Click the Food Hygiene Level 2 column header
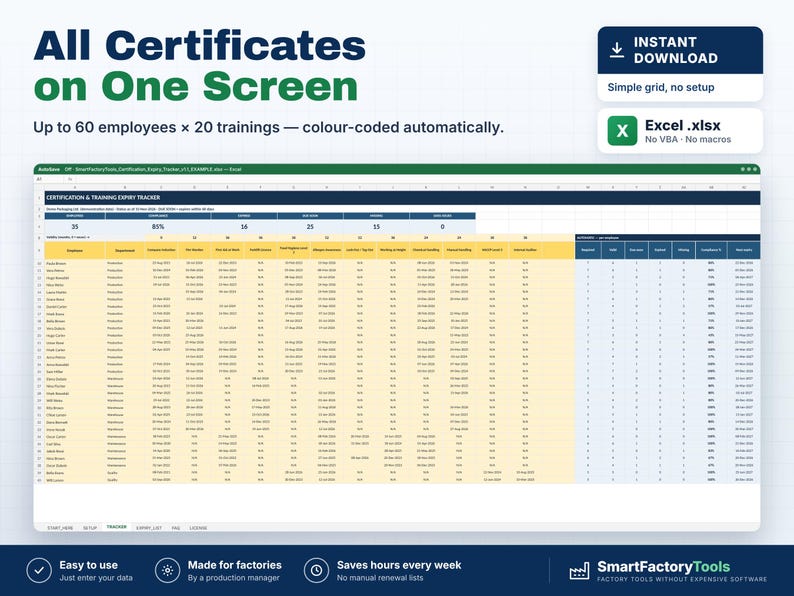This screenshot has height=596, width=794. tap(294, 250)
